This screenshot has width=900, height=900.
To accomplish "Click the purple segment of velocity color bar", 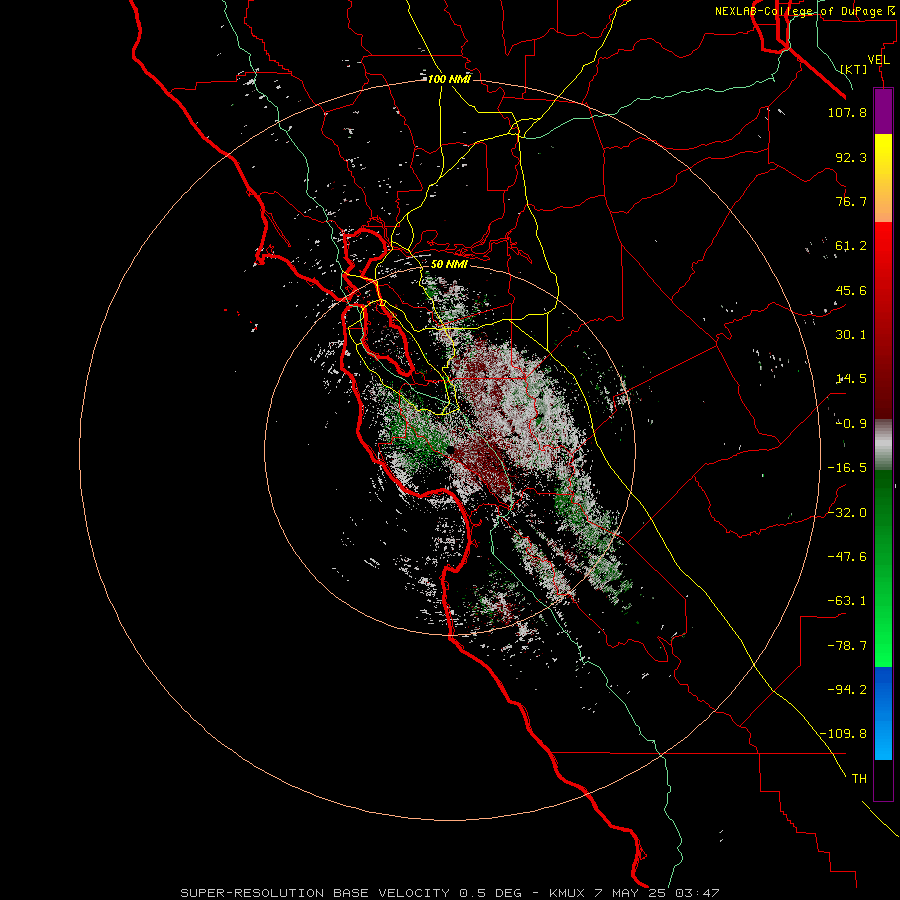I will 883,111.
